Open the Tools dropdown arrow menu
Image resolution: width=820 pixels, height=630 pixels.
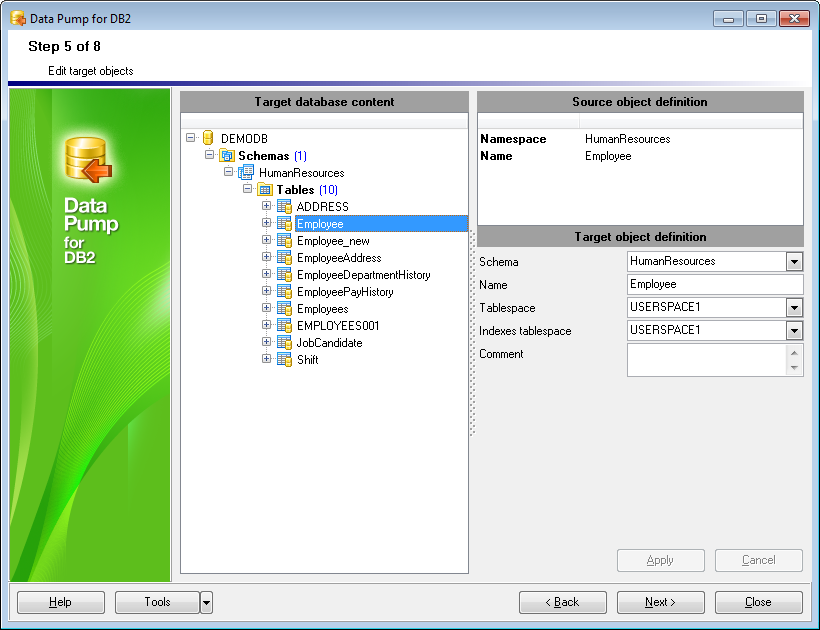pos(206,602)
